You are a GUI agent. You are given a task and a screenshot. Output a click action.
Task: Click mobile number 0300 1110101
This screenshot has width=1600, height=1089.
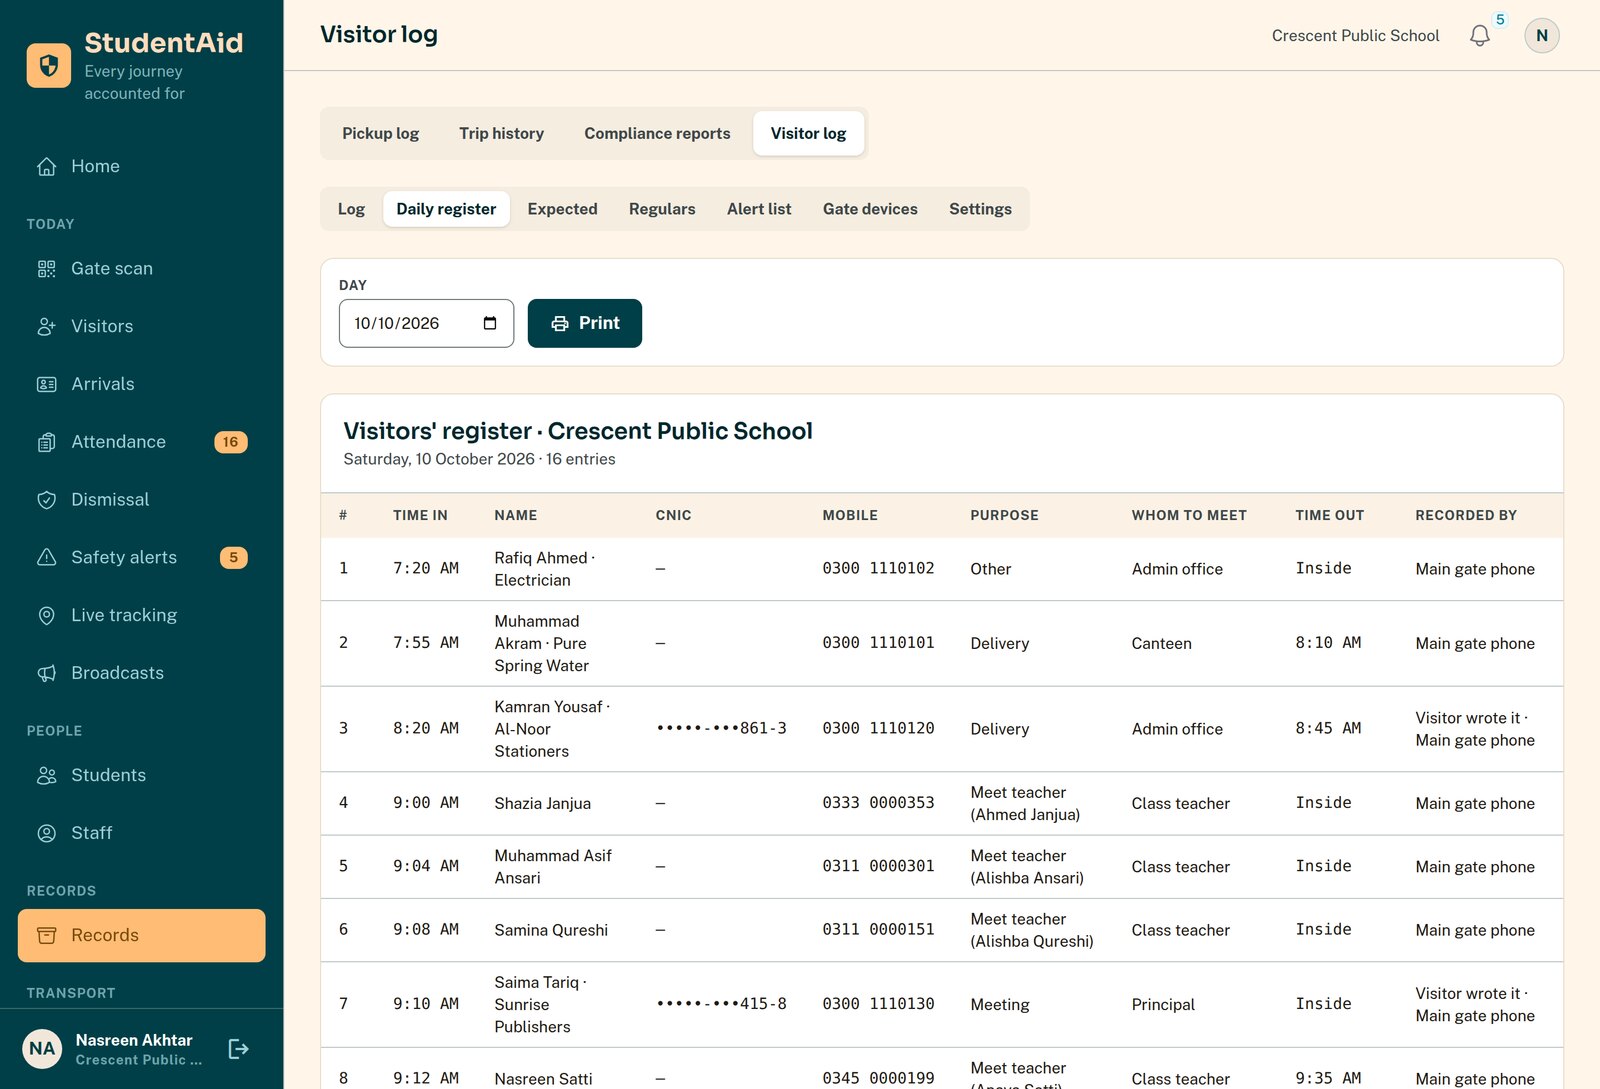878,642
